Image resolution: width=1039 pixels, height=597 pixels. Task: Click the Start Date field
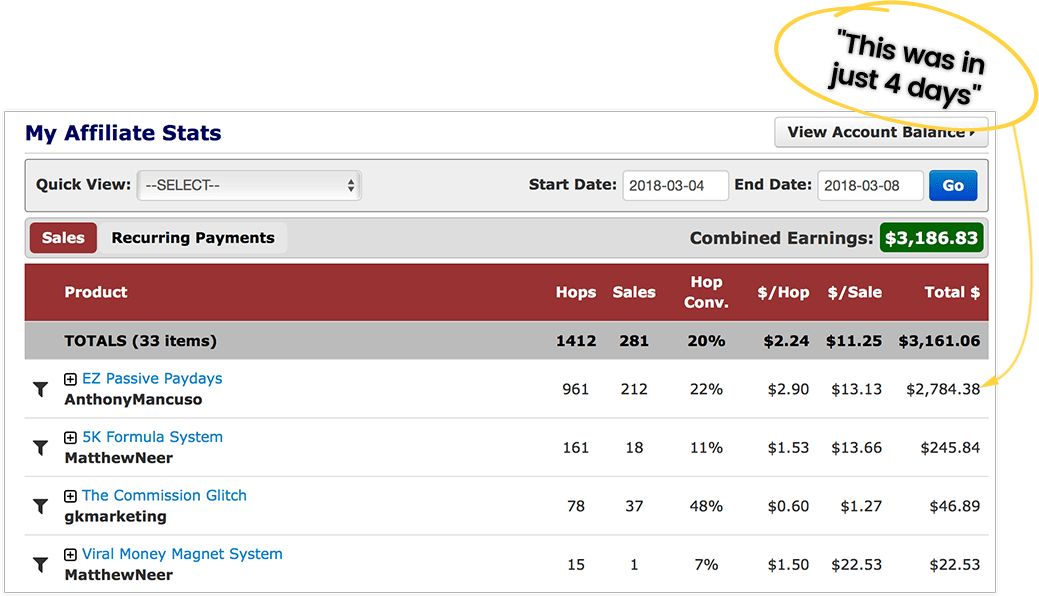675,186
